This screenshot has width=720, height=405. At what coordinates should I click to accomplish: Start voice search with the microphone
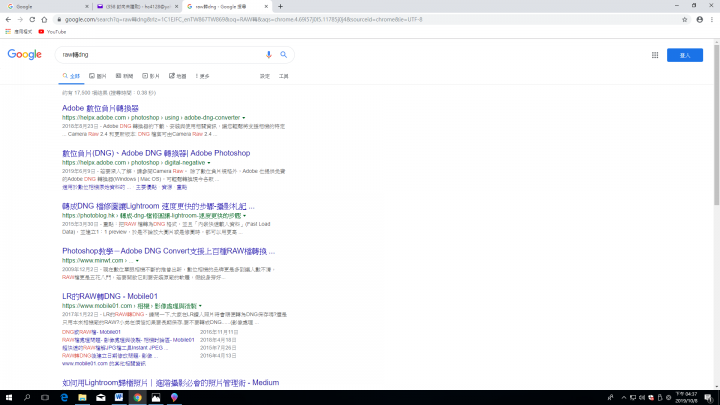(269, 55)
